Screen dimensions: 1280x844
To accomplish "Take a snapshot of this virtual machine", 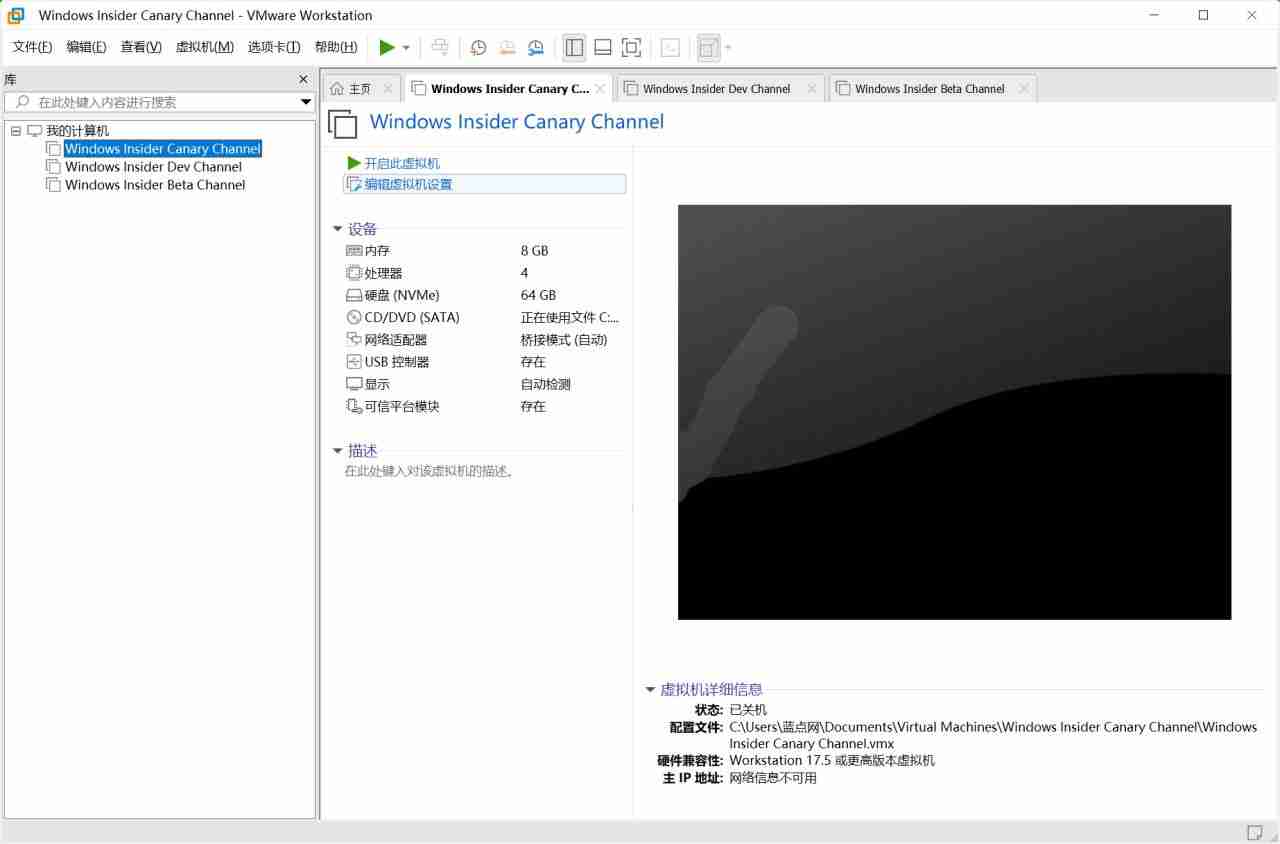I will tap(478, 47).
